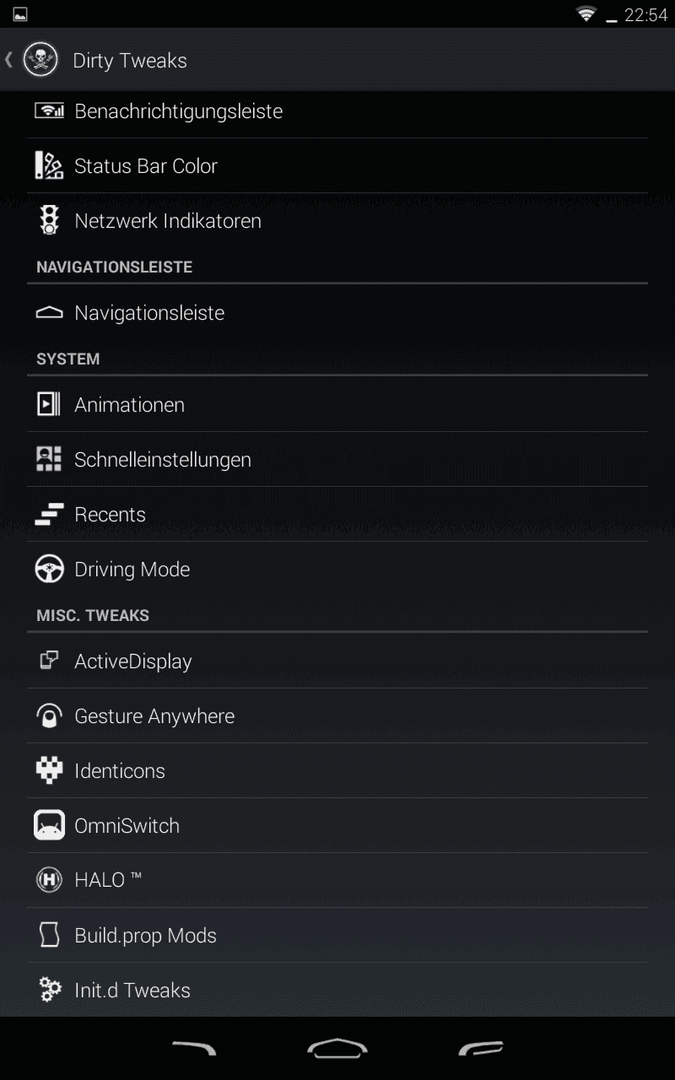
Task: Tap the Android back navigation button
Action: [194, 1048]
